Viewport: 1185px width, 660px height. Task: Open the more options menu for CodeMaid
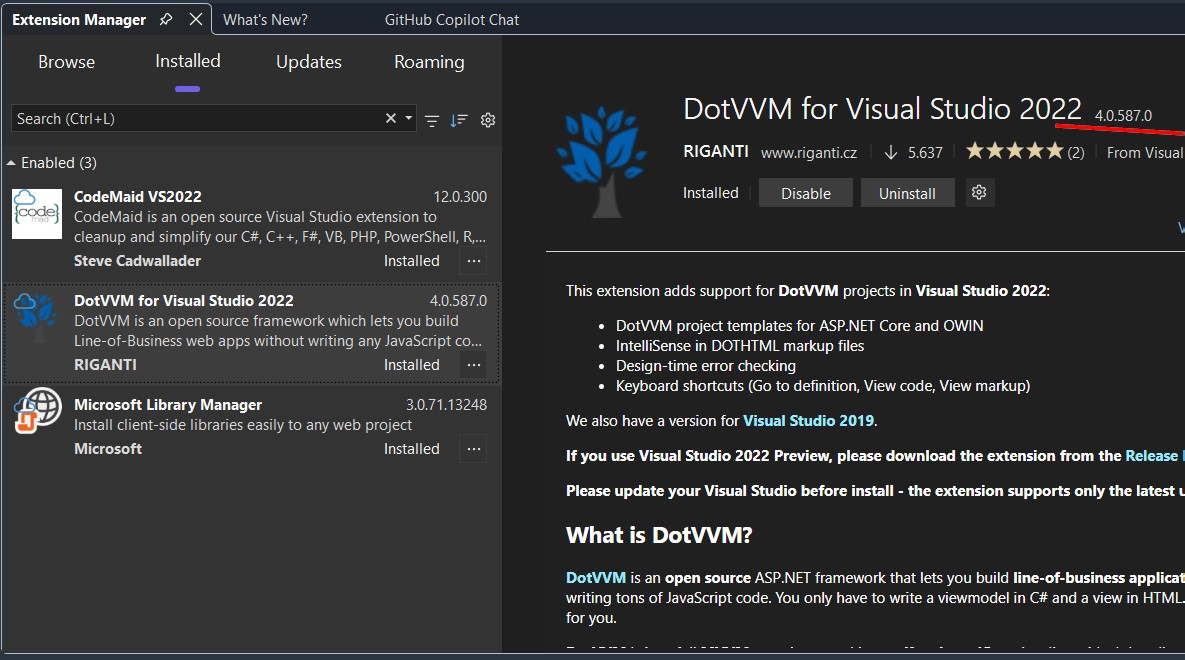(474, 261)
